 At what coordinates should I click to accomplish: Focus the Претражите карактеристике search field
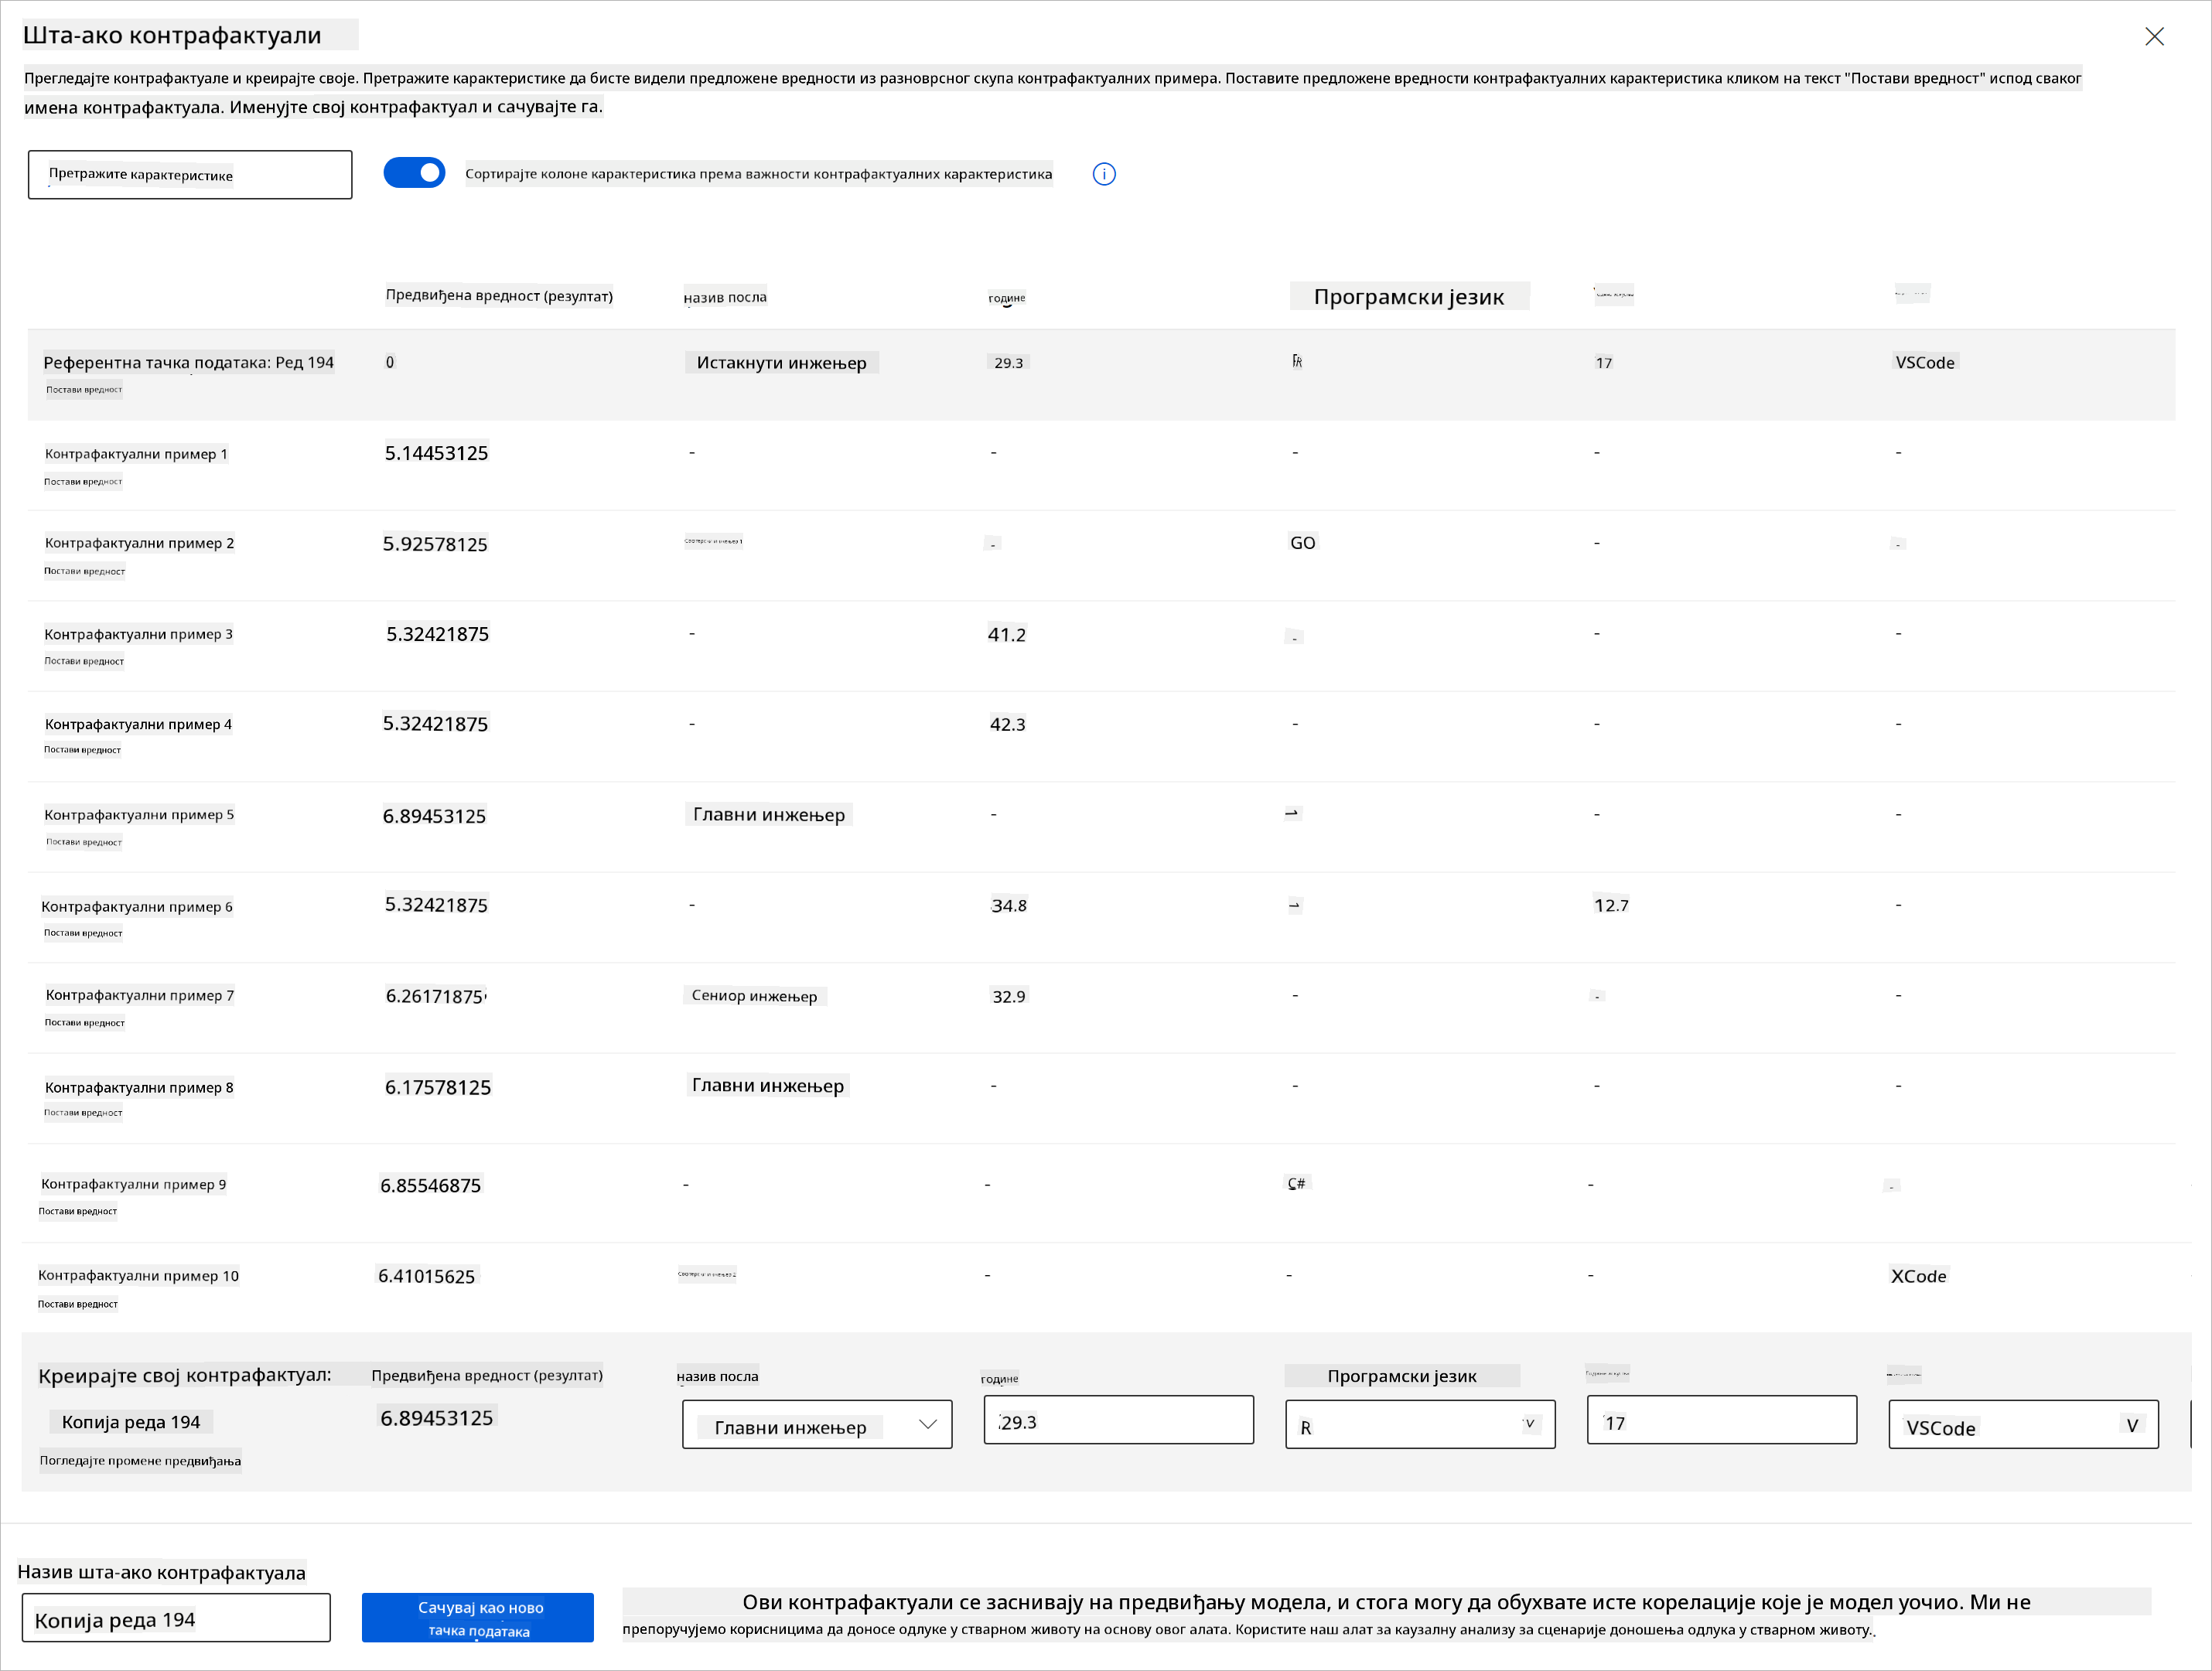pyautogui.click(x=190, y=175)
